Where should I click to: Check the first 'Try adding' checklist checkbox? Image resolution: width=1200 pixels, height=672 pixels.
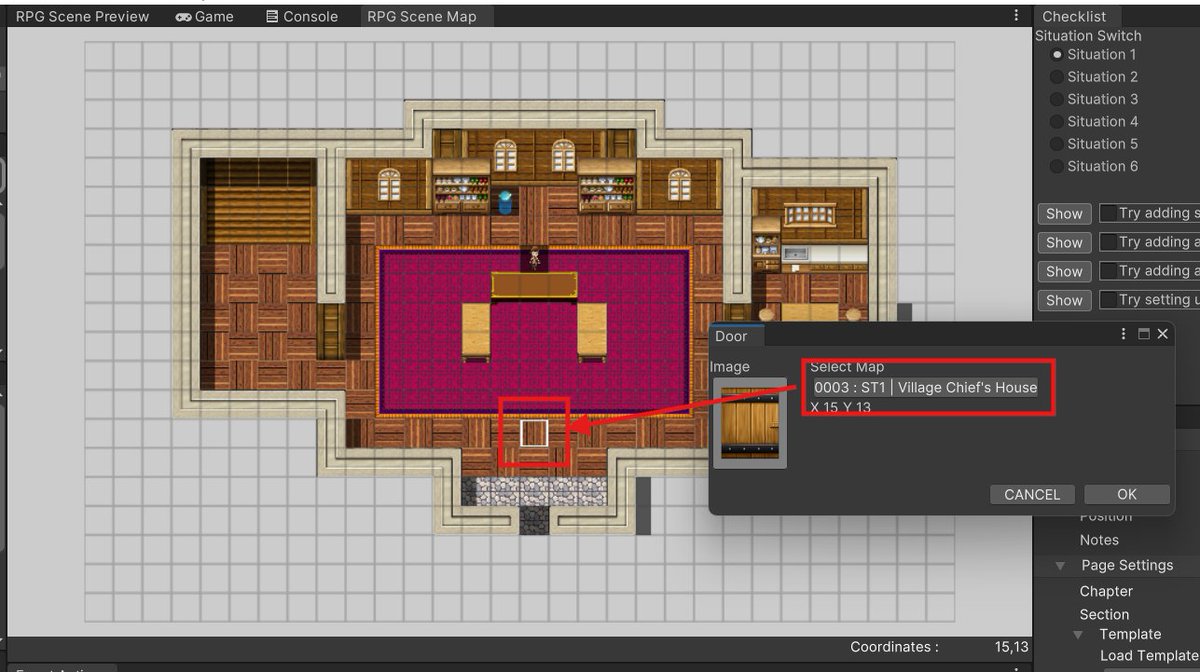1110,213
